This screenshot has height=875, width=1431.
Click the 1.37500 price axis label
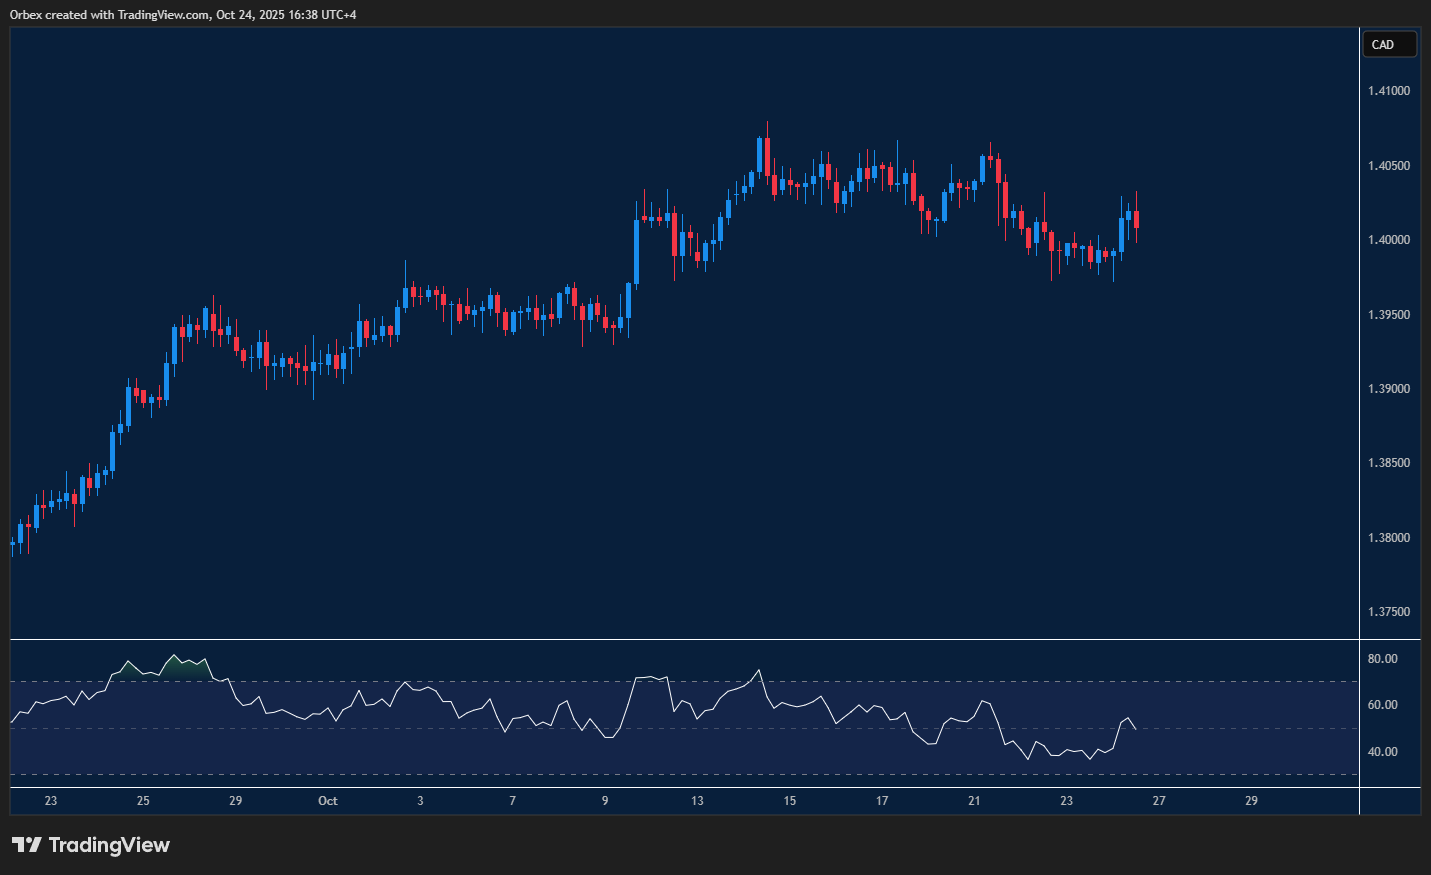click(1389, 612)
